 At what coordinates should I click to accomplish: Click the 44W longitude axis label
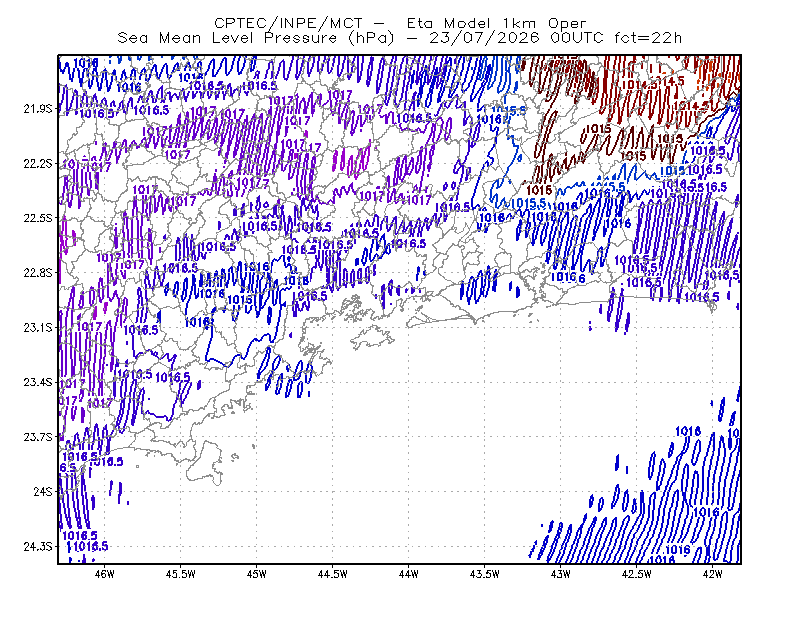[x=409, y=574]
